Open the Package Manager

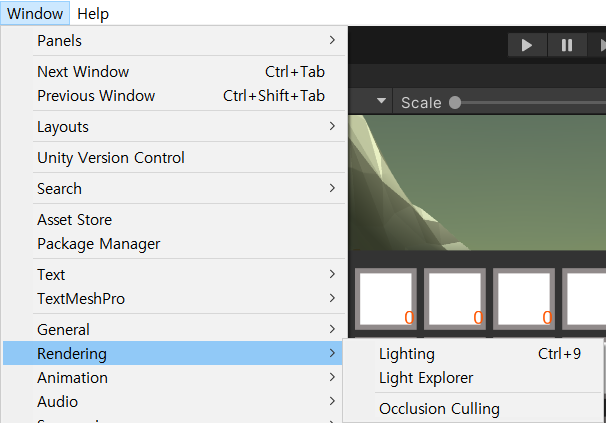click(x=99, y=244)
